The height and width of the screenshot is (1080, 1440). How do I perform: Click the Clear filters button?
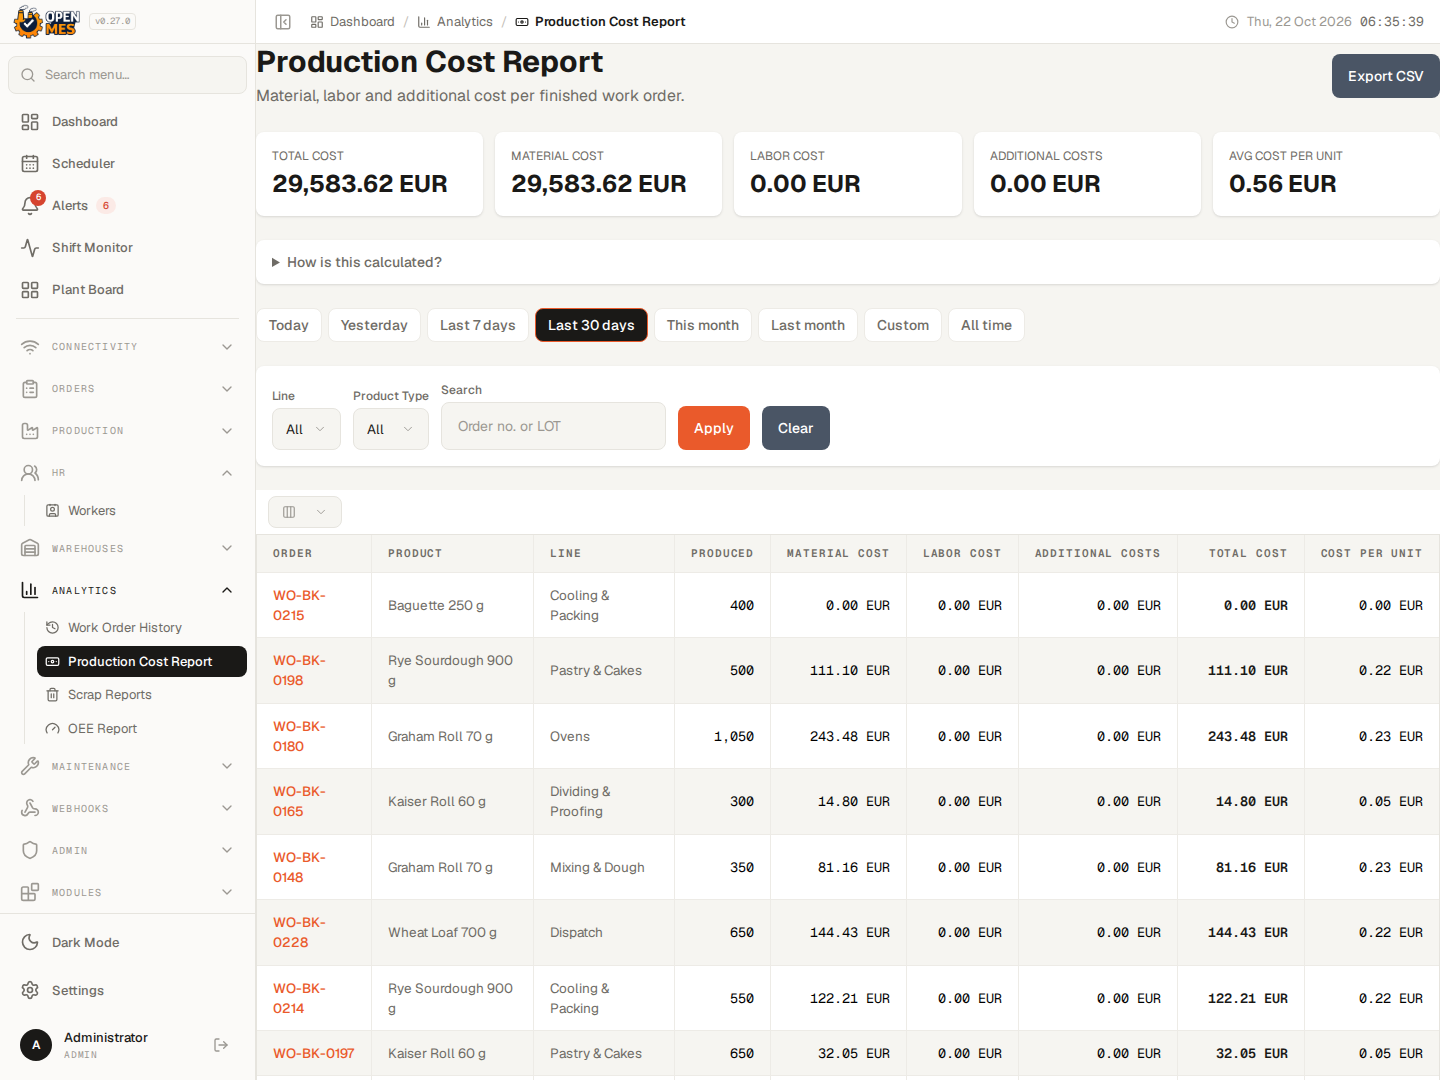click(796, 428)
